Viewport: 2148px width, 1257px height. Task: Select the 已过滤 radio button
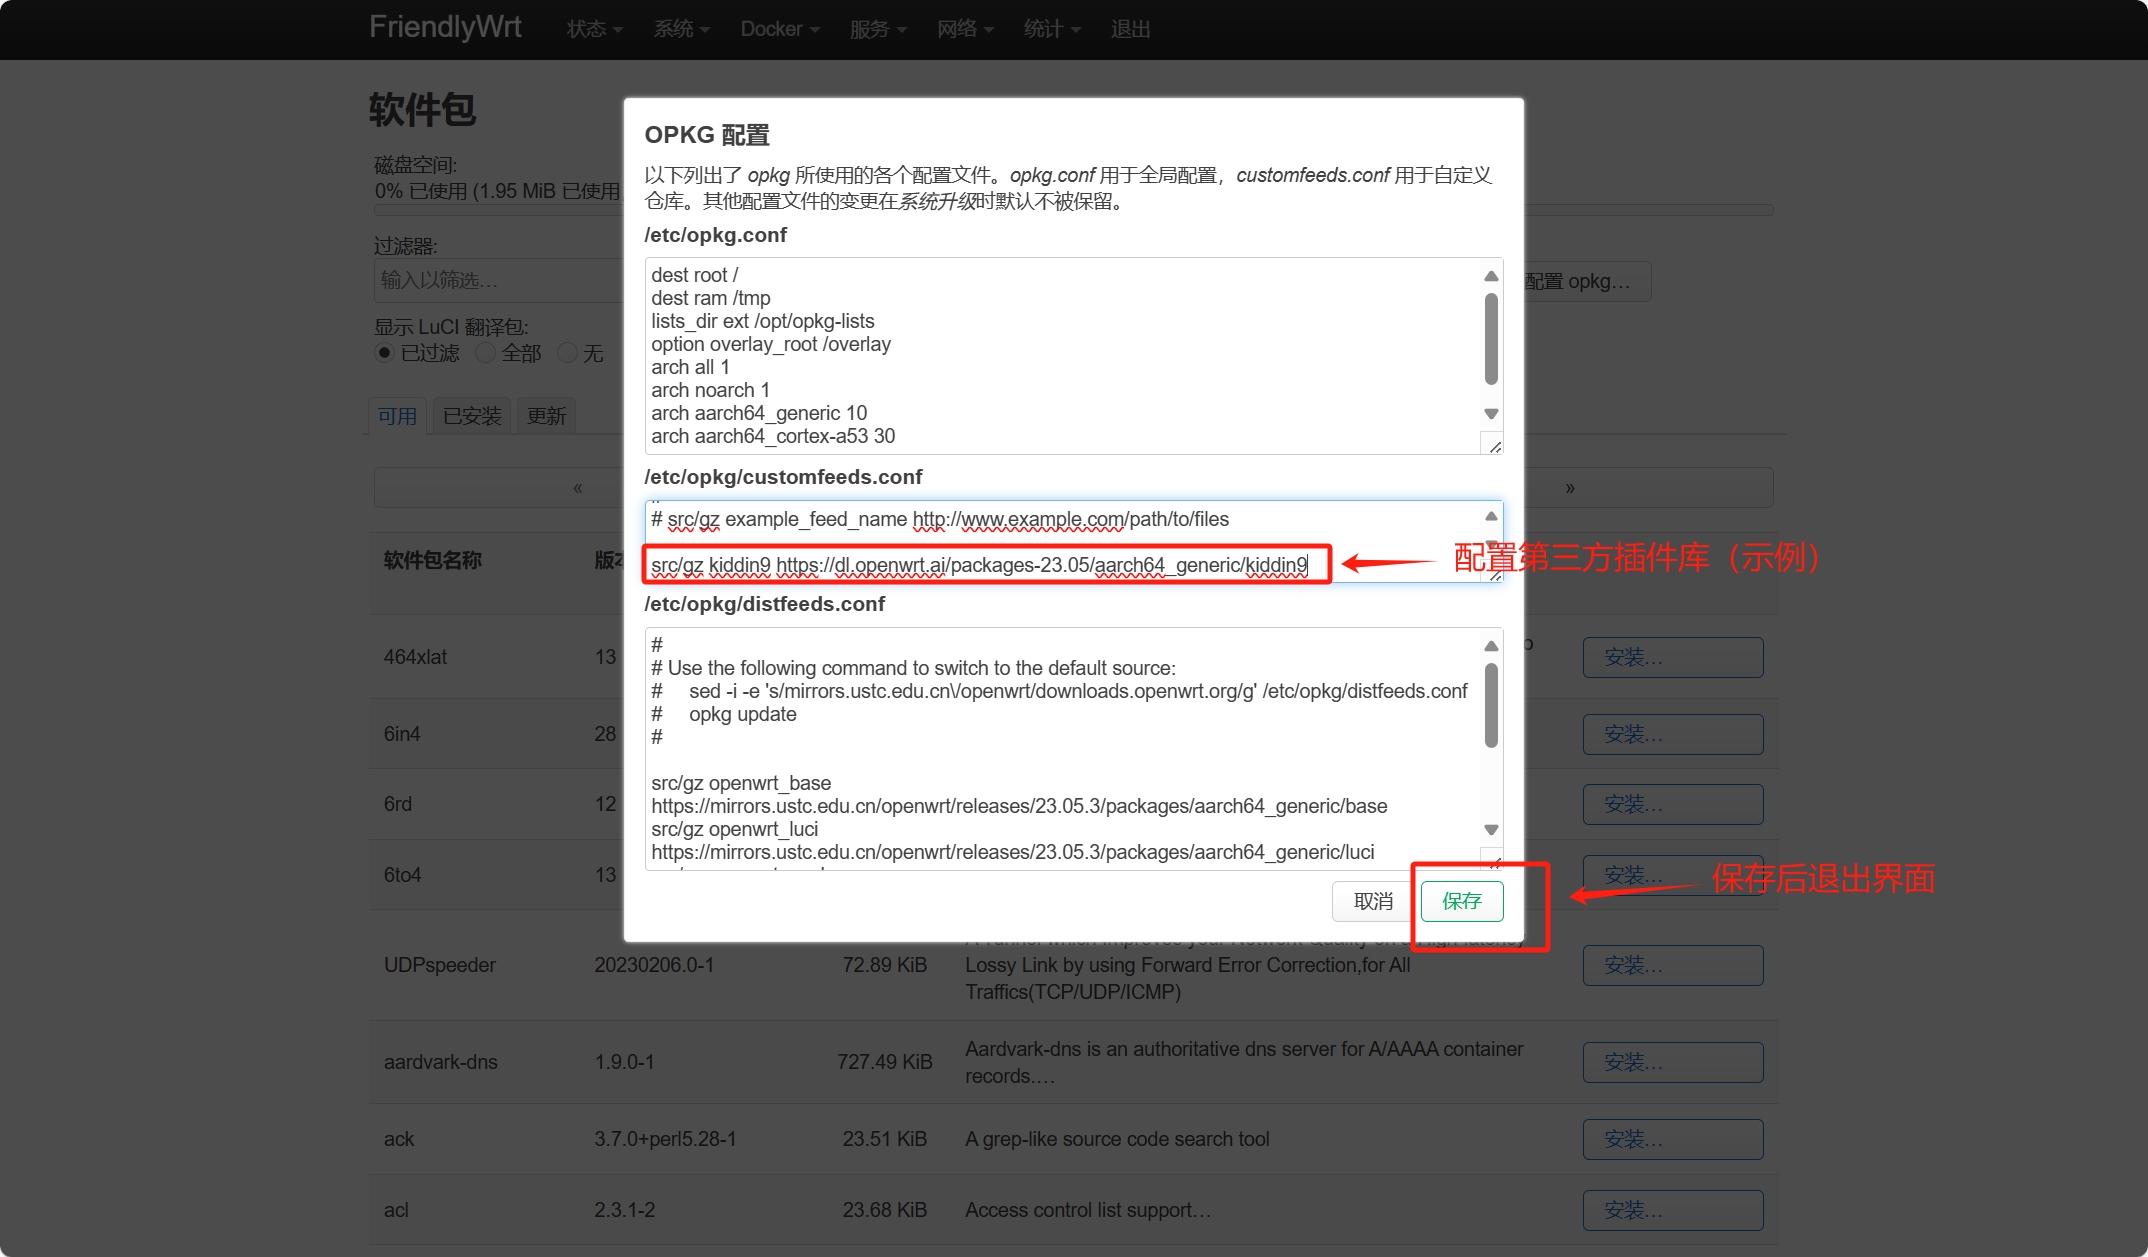384,353
